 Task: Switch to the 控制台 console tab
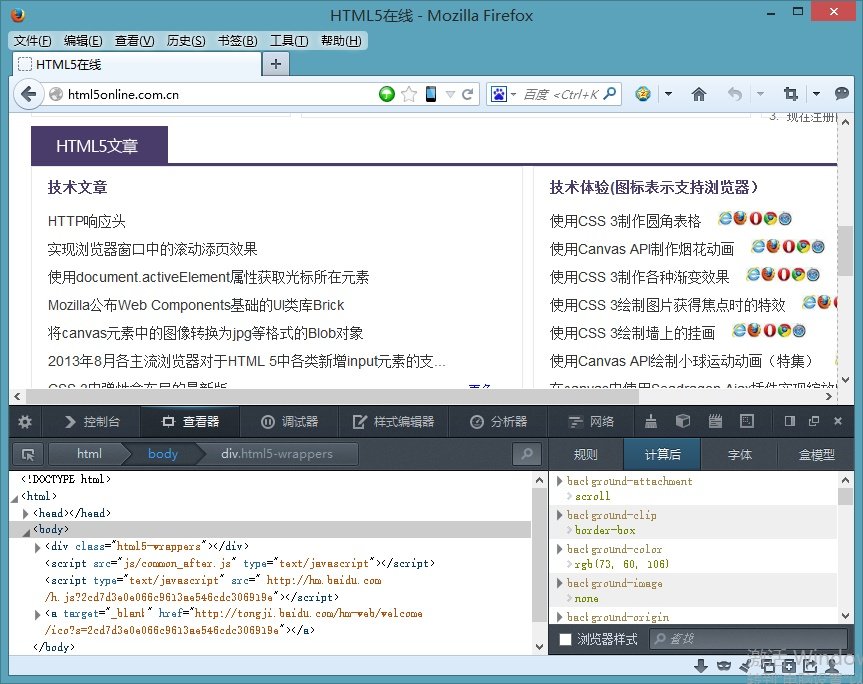point(91,422)
